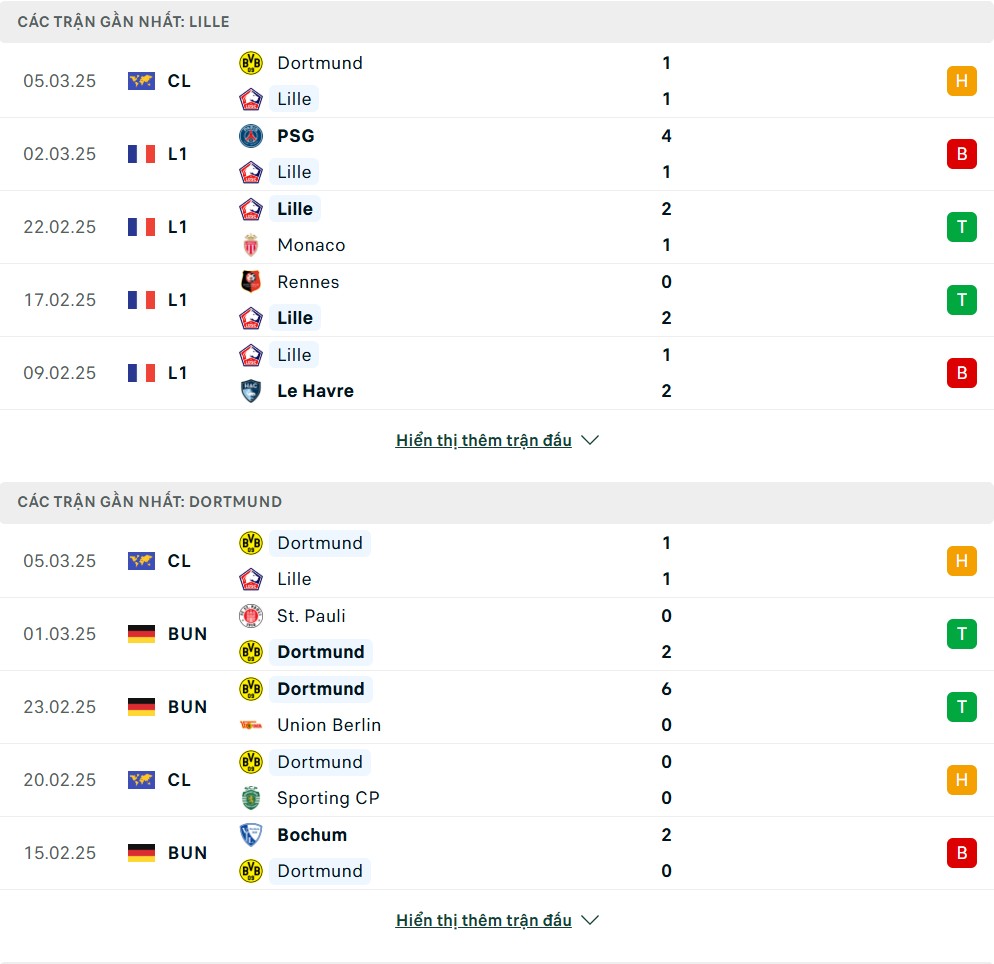This screenshot has width=994, height=964.
Task: Click the Le Havre club crest icon
Action: pos(250,390)
